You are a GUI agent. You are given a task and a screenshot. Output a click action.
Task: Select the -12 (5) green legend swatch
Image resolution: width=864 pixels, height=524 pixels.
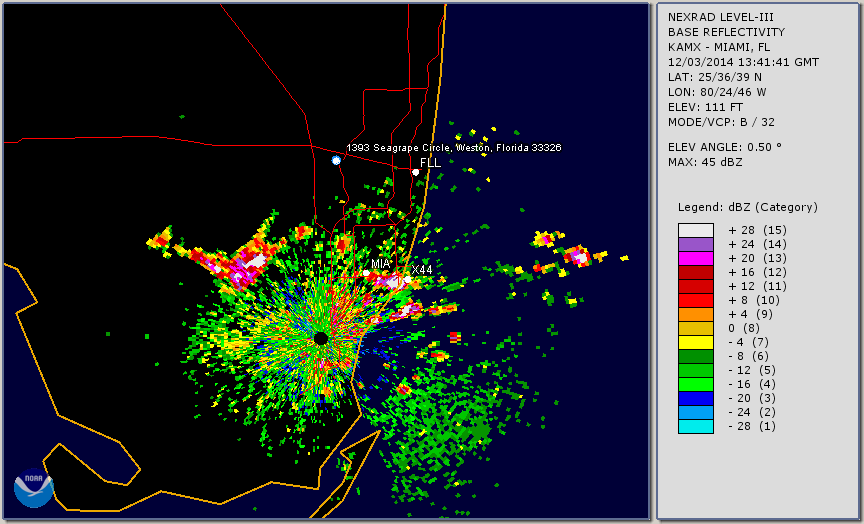point(696,370)
